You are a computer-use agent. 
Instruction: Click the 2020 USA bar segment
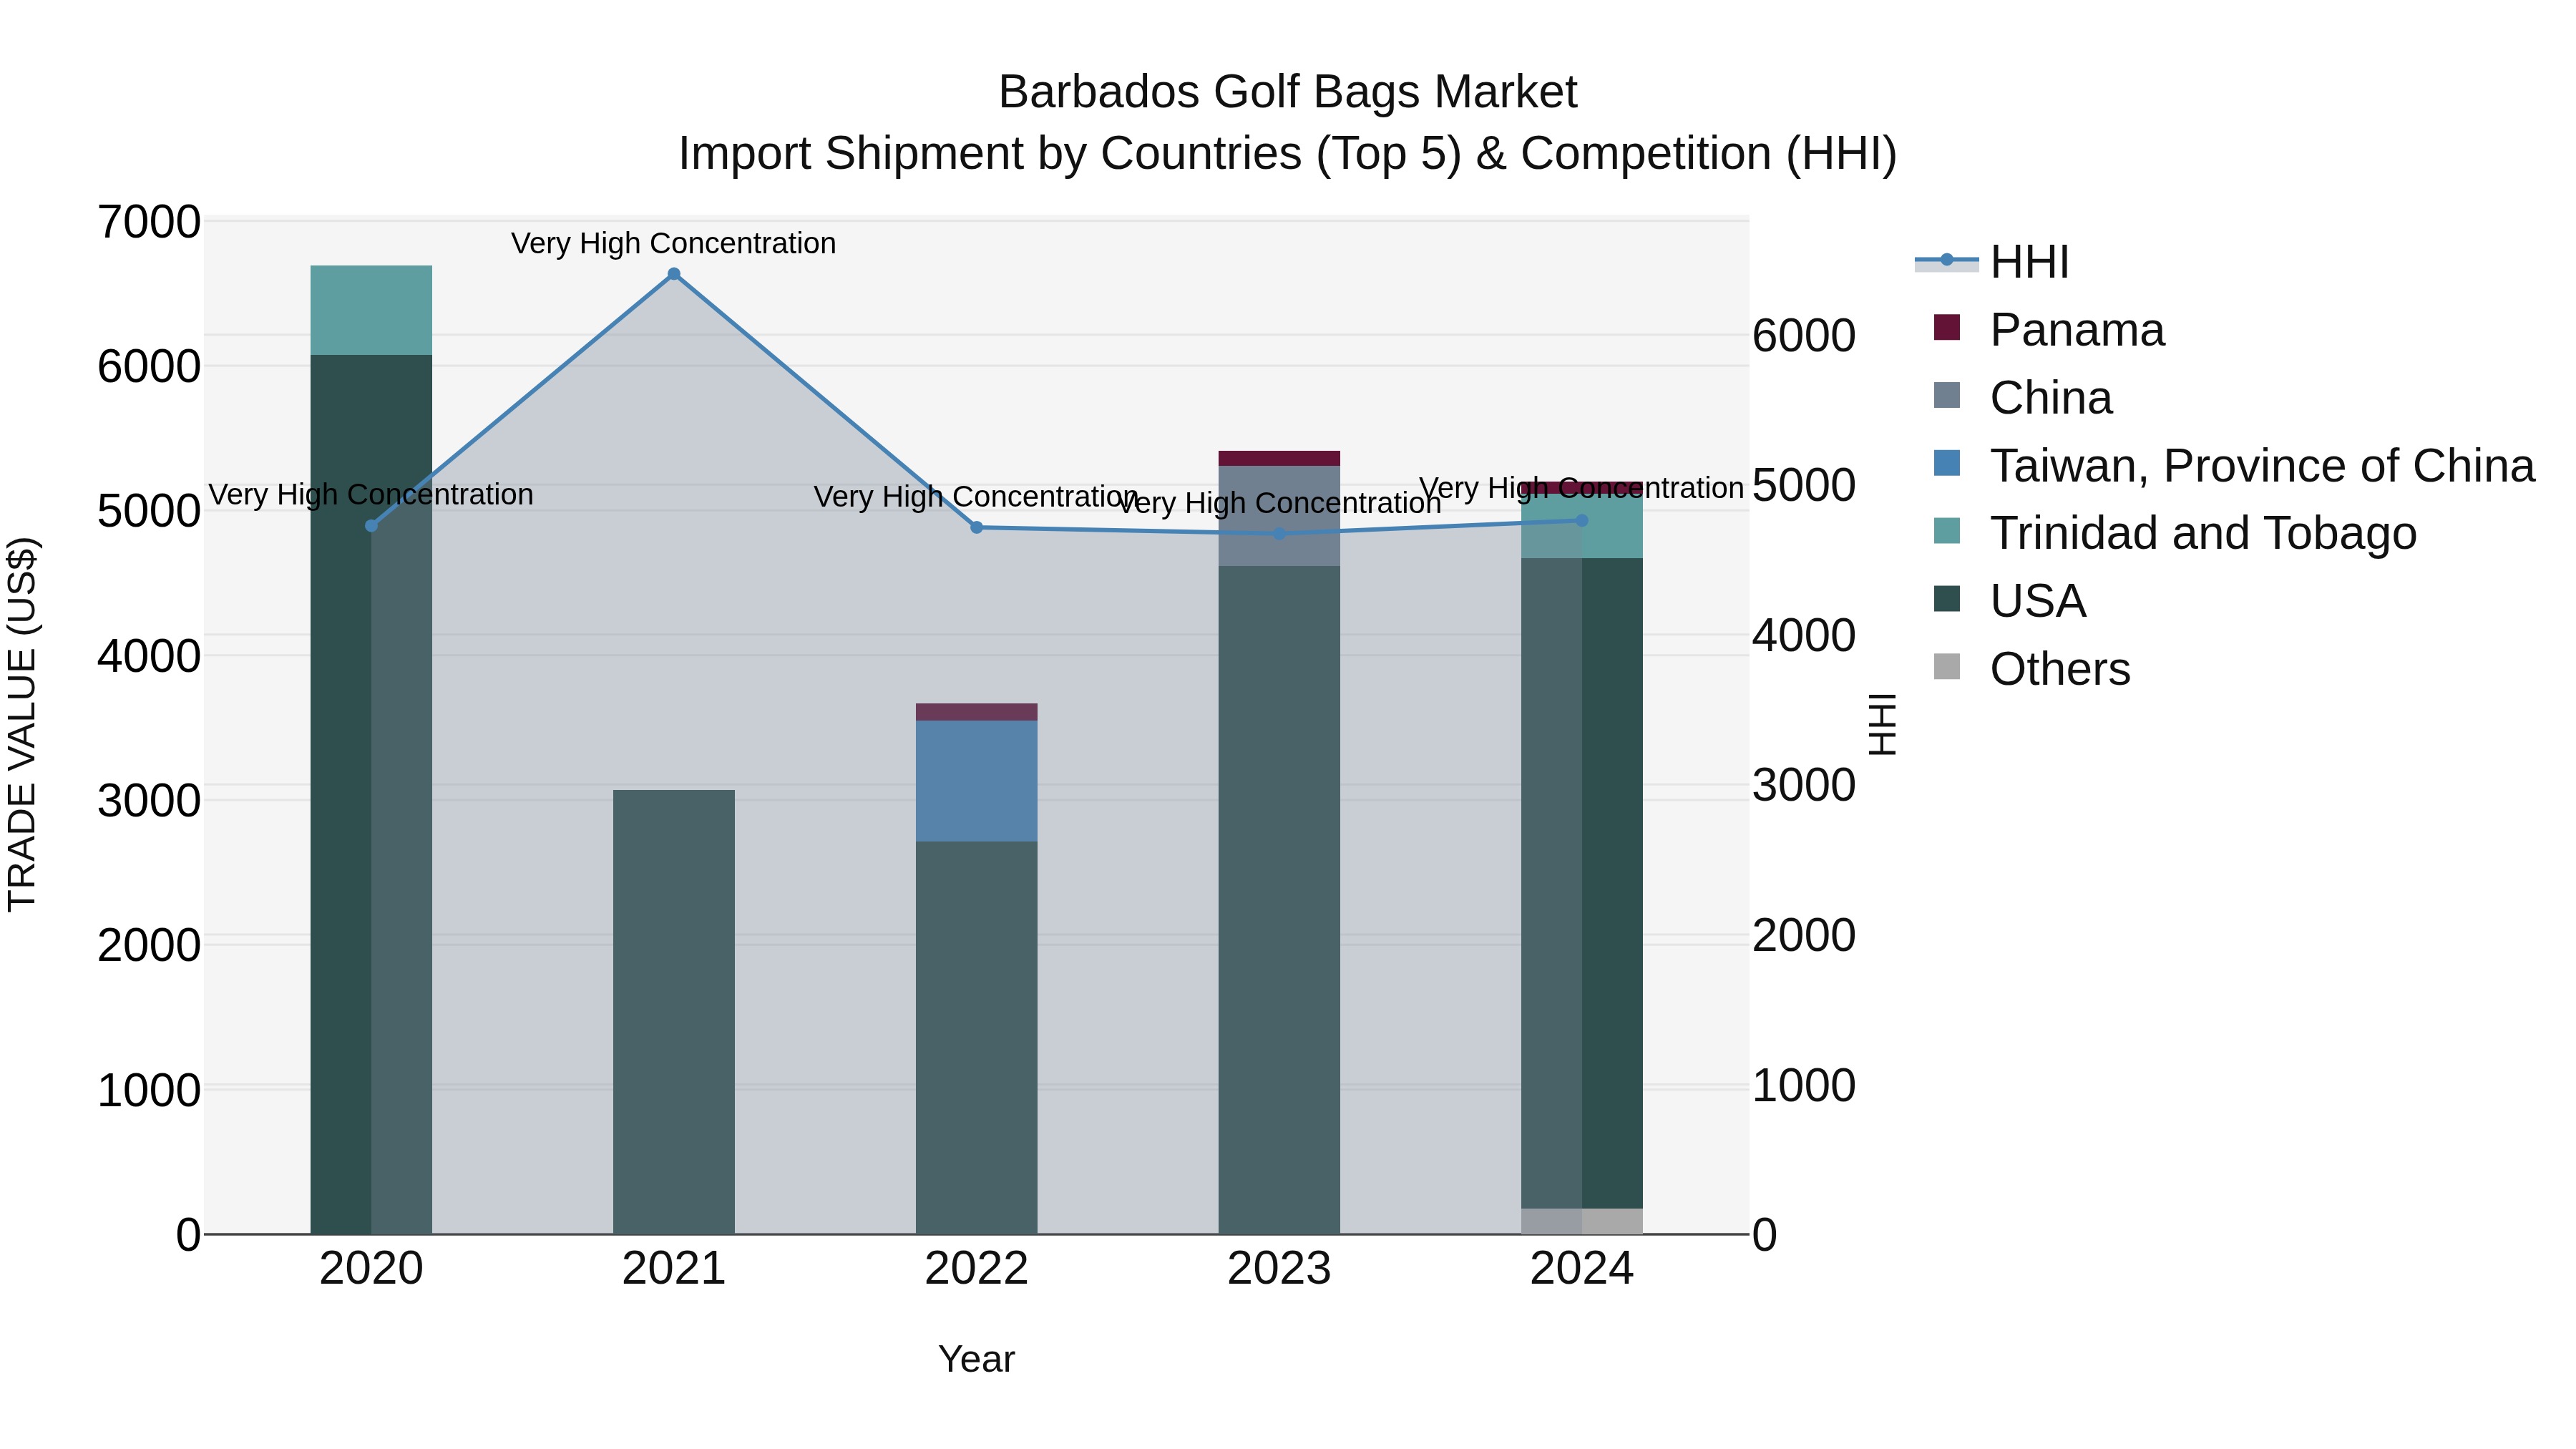coord(371,795)
